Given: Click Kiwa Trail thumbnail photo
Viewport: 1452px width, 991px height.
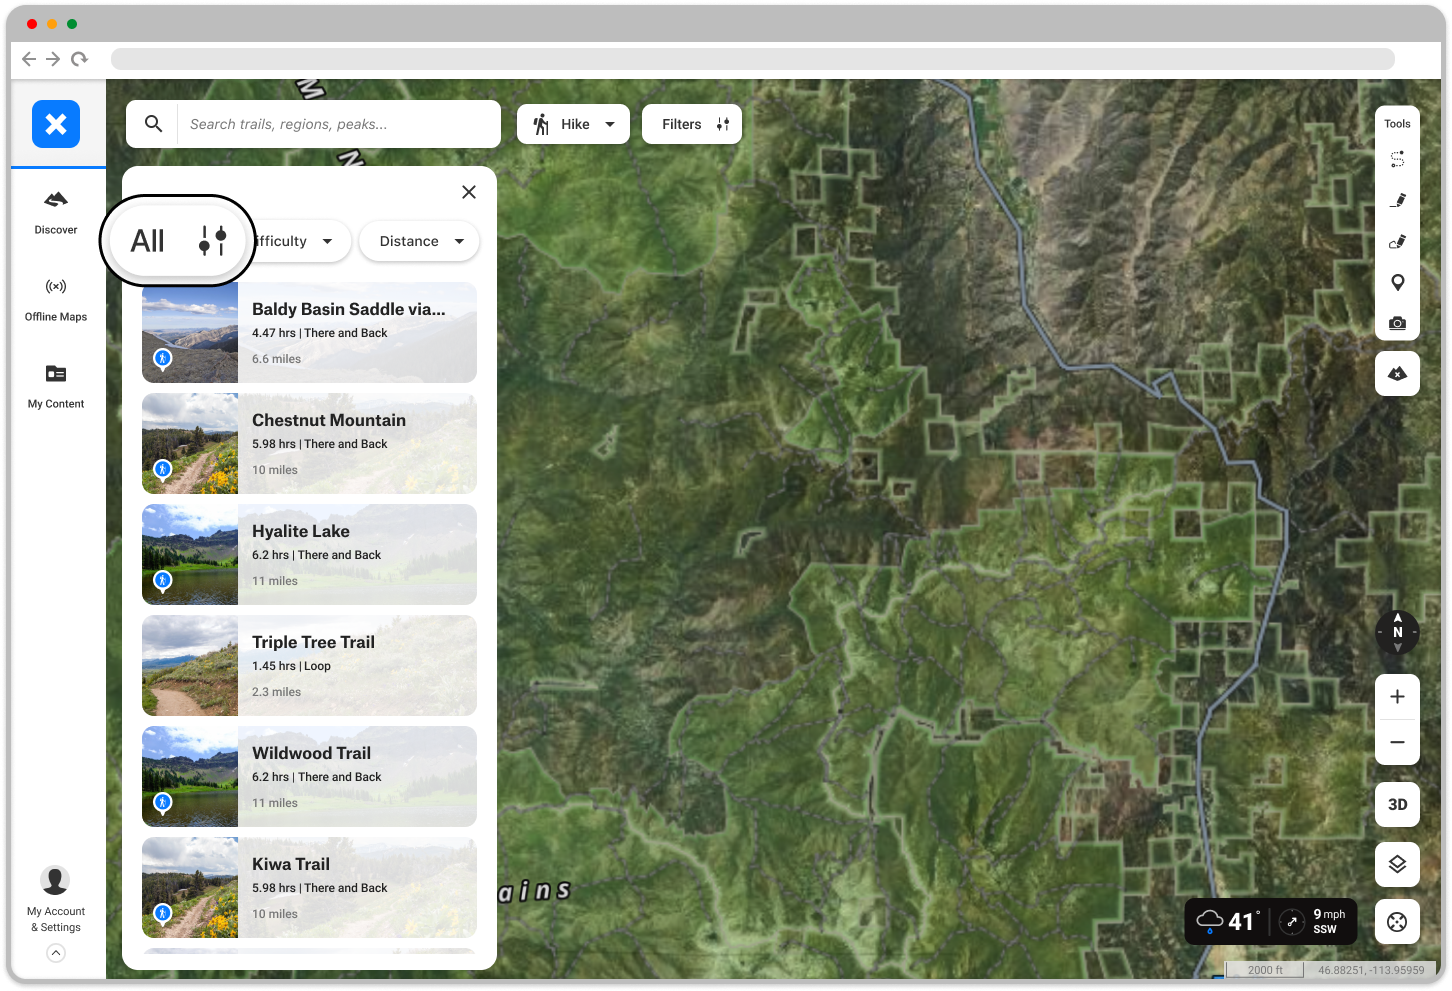Looking at the screenshot, I should click(x=190, y=888).
